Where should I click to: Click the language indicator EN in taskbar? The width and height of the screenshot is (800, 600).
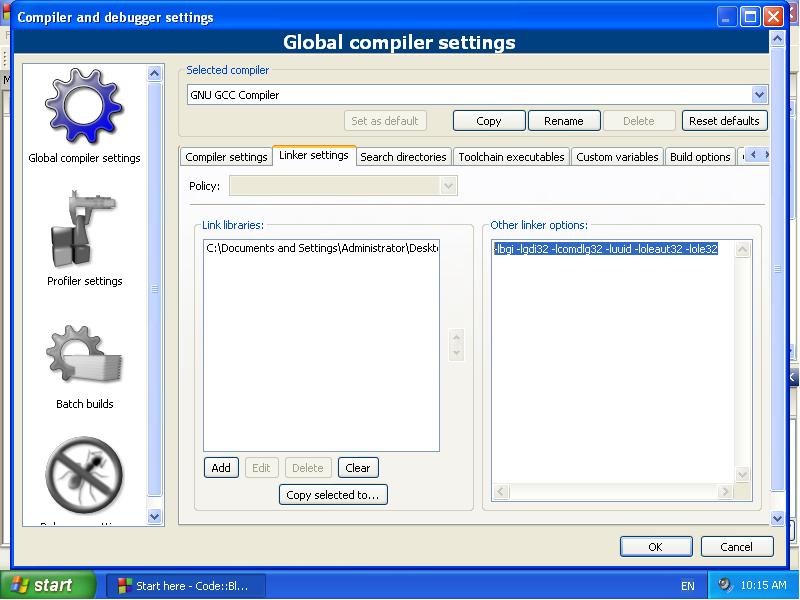pyautogui.click(x=687, y=585)
